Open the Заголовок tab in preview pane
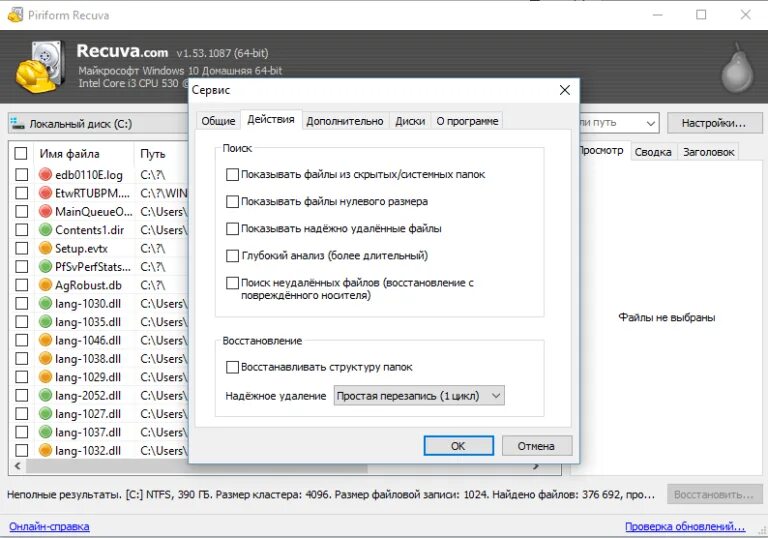Image resolution: width=768 pixels, height=538 pixels. pos(708,152)
